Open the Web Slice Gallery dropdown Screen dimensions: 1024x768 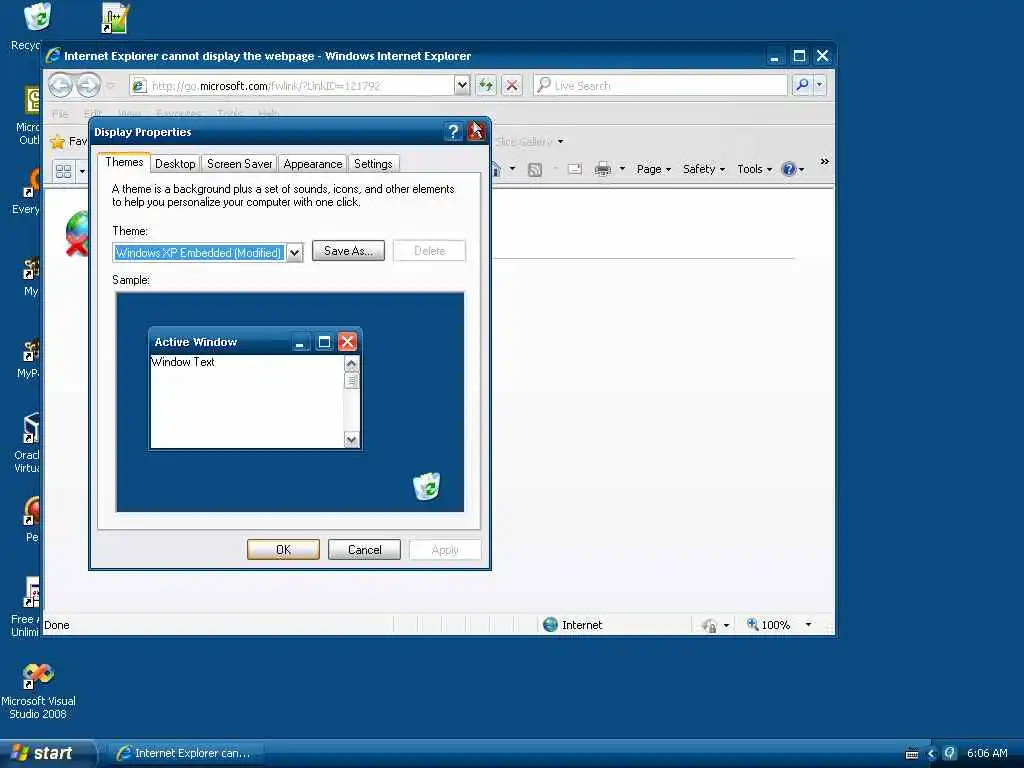click(560, 142)
